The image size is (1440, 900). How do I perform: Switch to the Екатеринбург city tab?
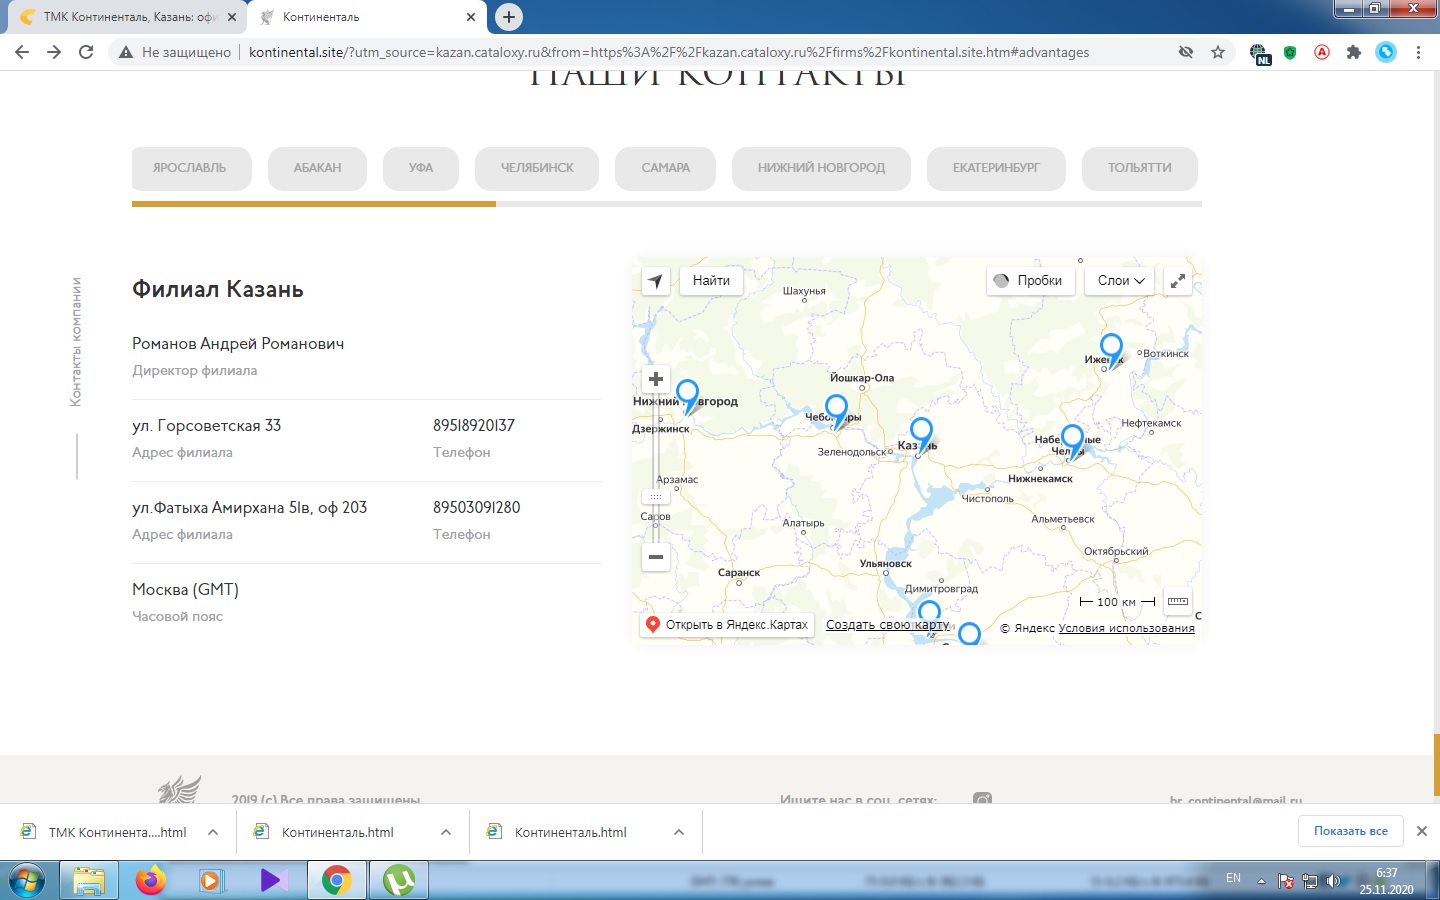[x=995, y=168]
